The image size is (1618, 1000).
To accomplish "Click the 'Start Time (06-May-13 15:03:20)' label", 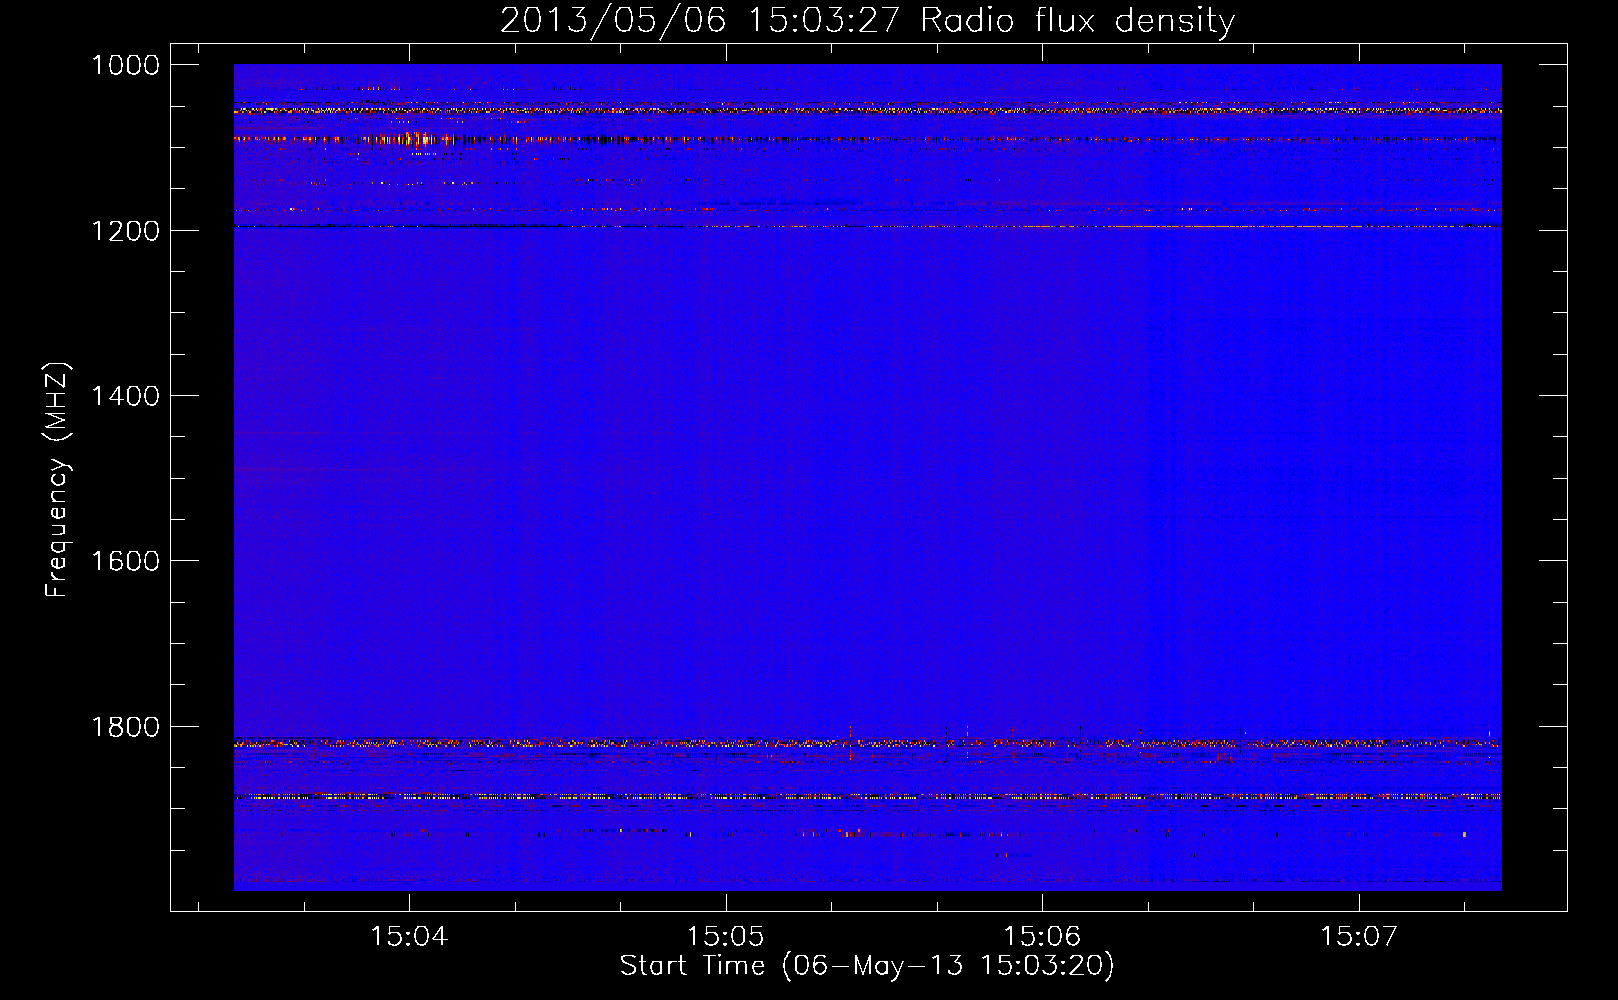I will pos(867,965).
